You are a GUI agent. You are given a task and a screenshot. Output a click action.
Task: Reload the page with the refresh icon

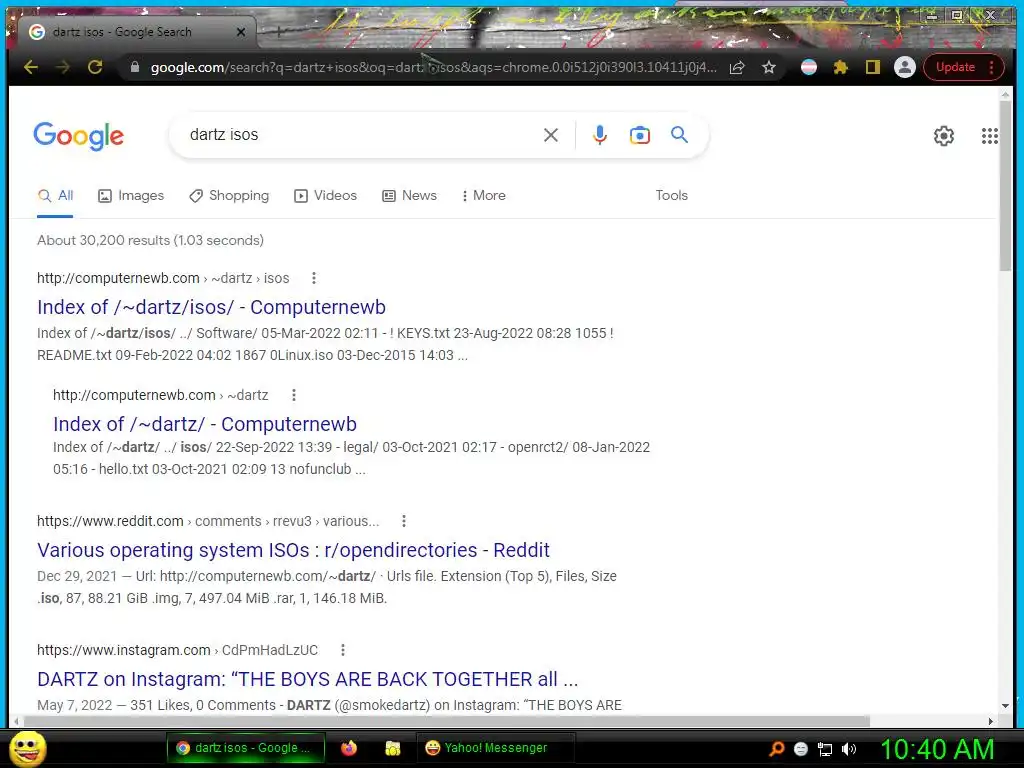(x=95, y=67)
